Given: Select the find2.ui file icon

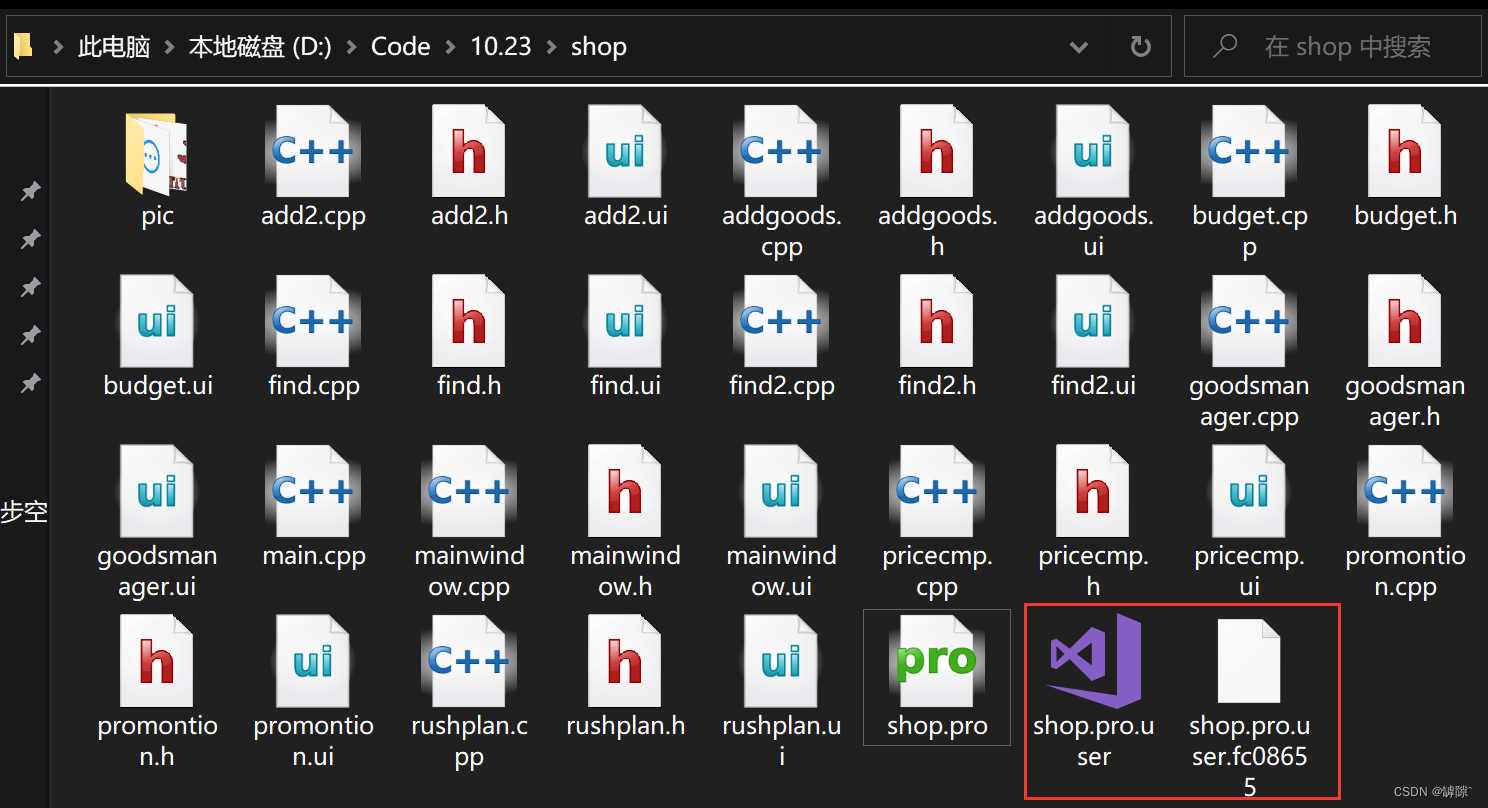Looking at the screenshot, I should point(1093,322).
